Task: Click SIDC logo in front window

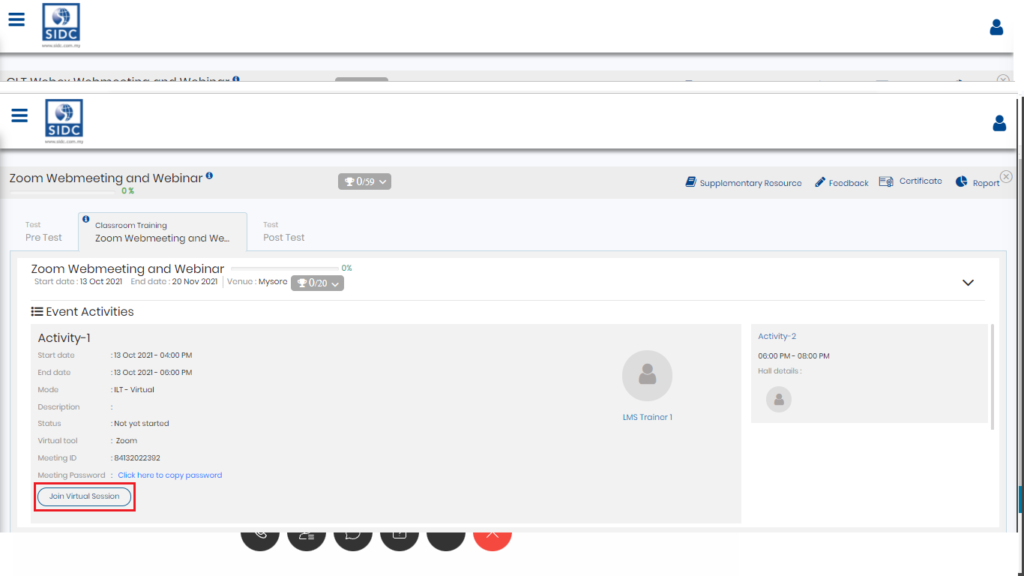Action: [64, 121]
